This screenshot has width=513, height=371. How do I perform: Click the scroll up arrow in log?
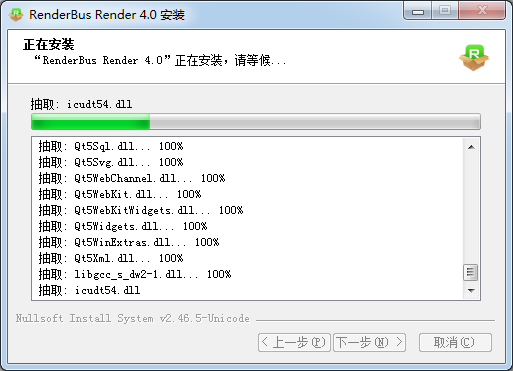click(x=471, y=147)
